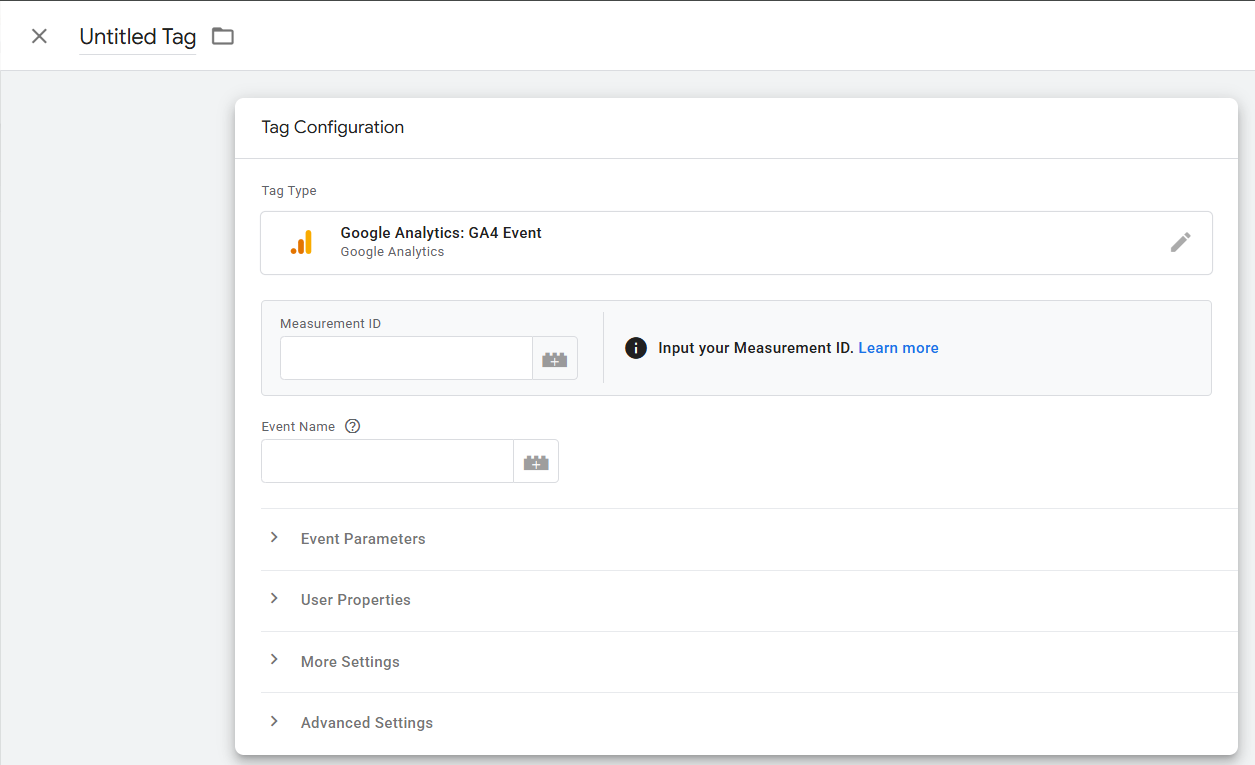
Task: Click the question mark help icon near Event Name
Action: [352, 426]
